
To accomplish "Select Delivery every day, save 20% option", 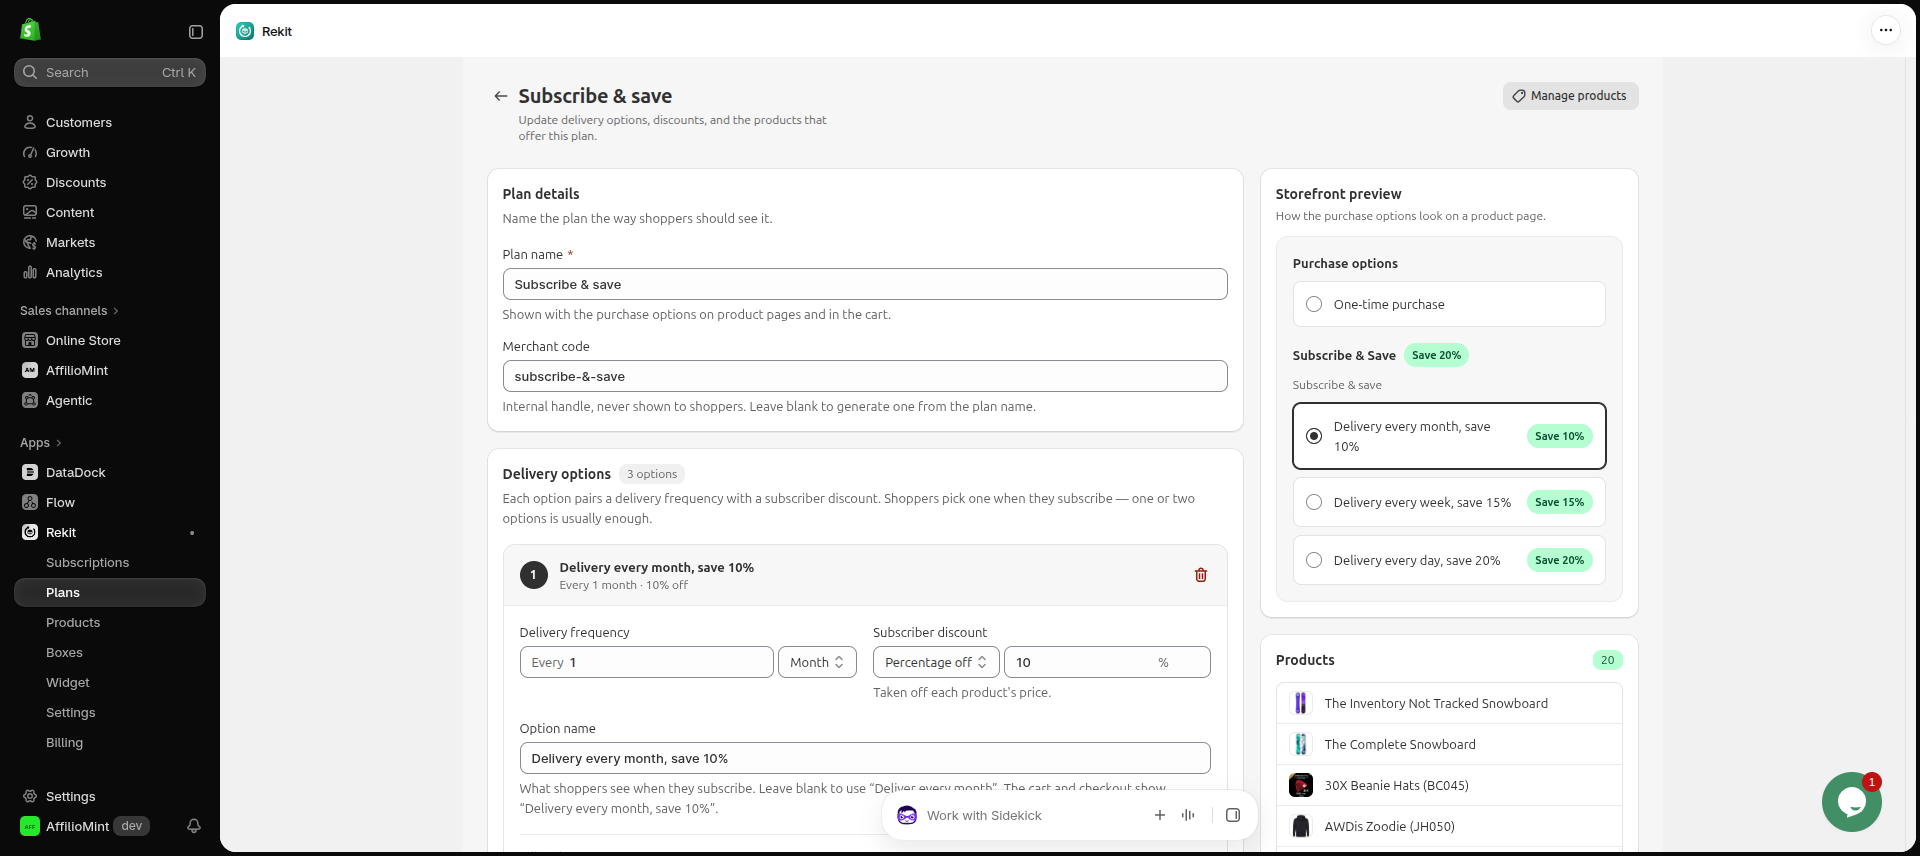I will [1449, 560].
